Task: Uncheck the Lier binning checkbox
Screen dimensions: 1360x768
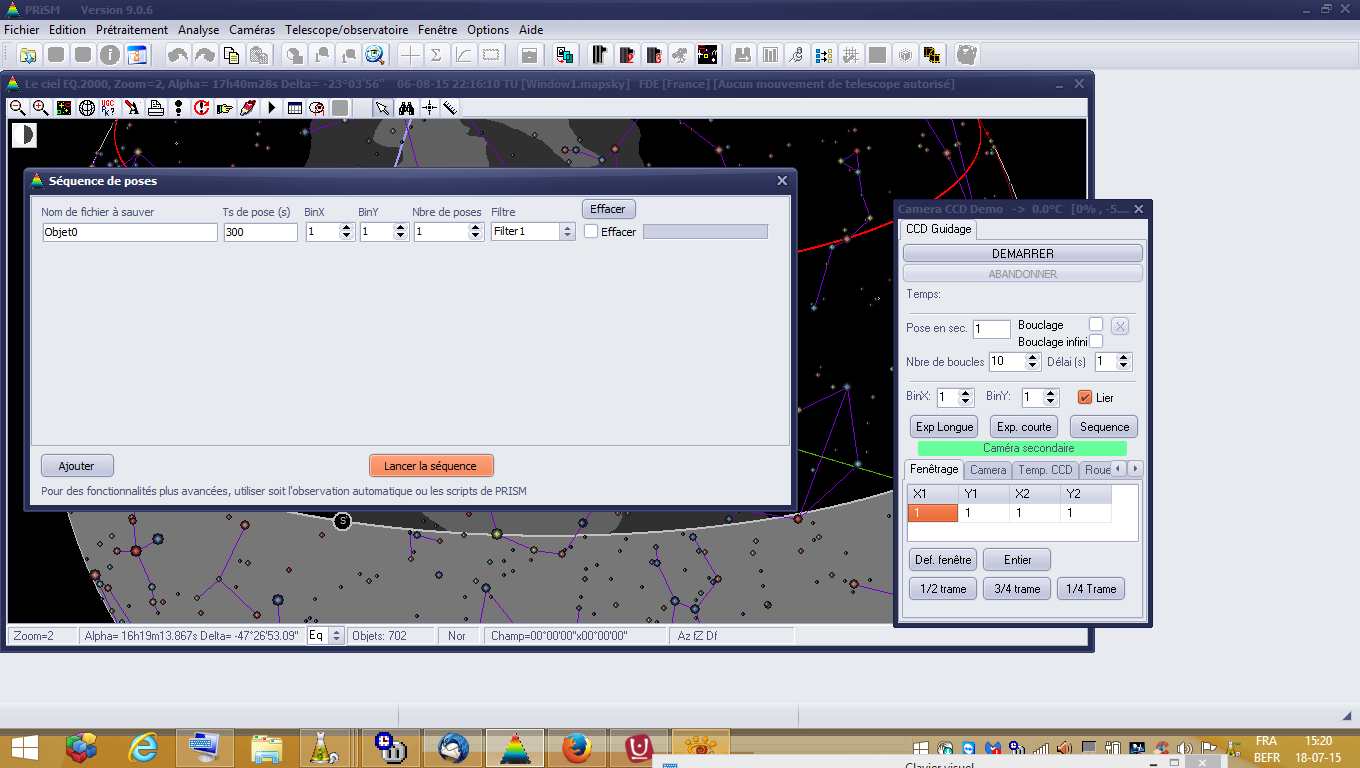Action: (x=1085, y=398)
